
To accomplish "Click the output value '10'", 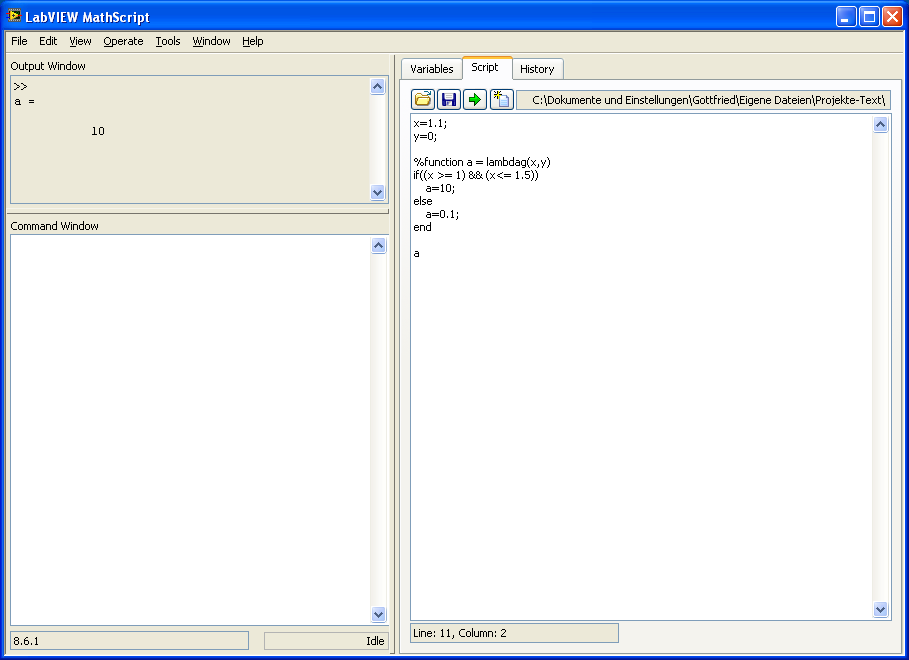I will point(97,131).
